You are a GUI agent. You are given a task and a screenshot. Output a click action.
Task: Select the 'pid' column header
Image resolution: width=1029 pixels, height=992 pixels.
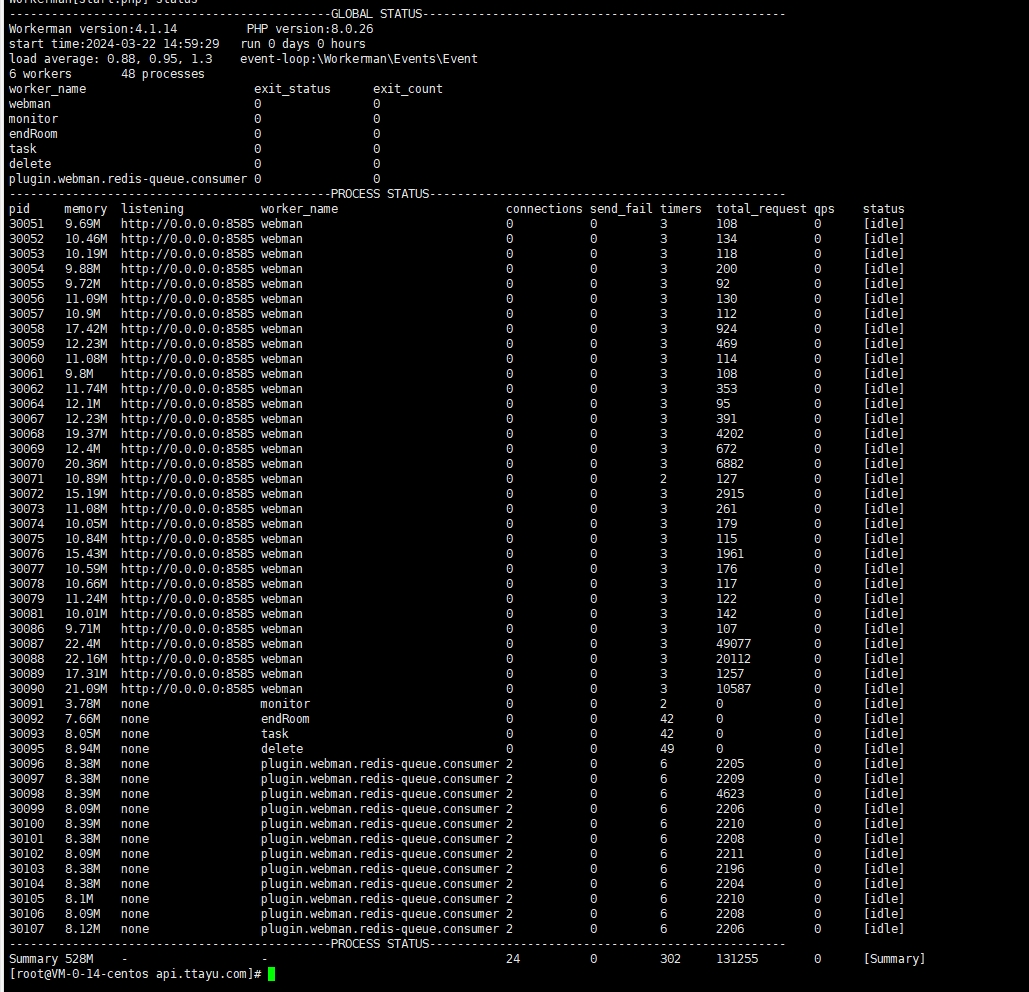(19, 209)
